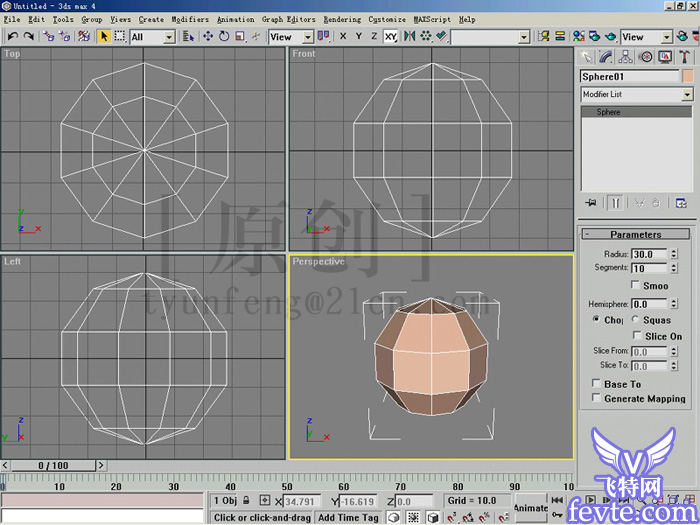The height and width of the screenshot is (525, 700).
Task: Collapse the Parameters rollout
Action: [636, 234]
